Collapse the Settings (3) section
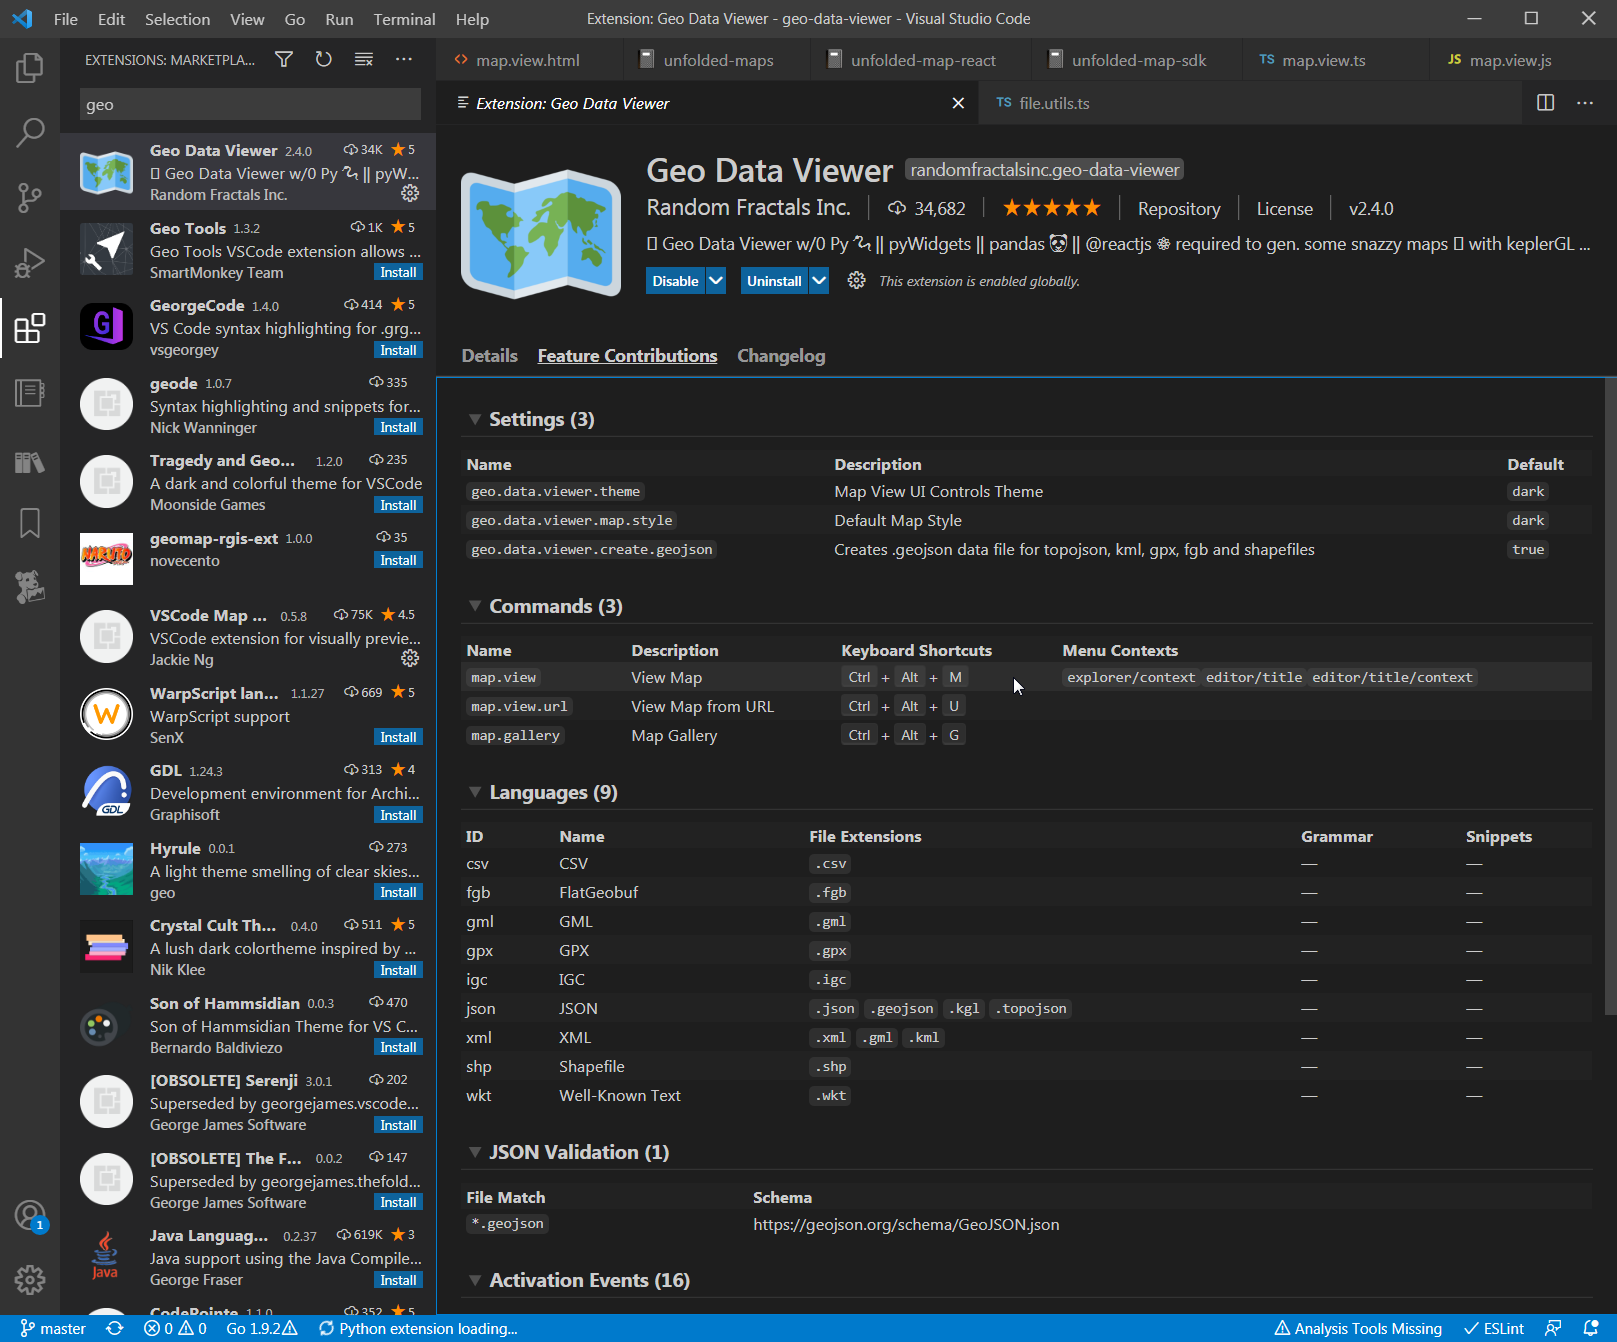1617x1342 pixels. coord(475,420)
